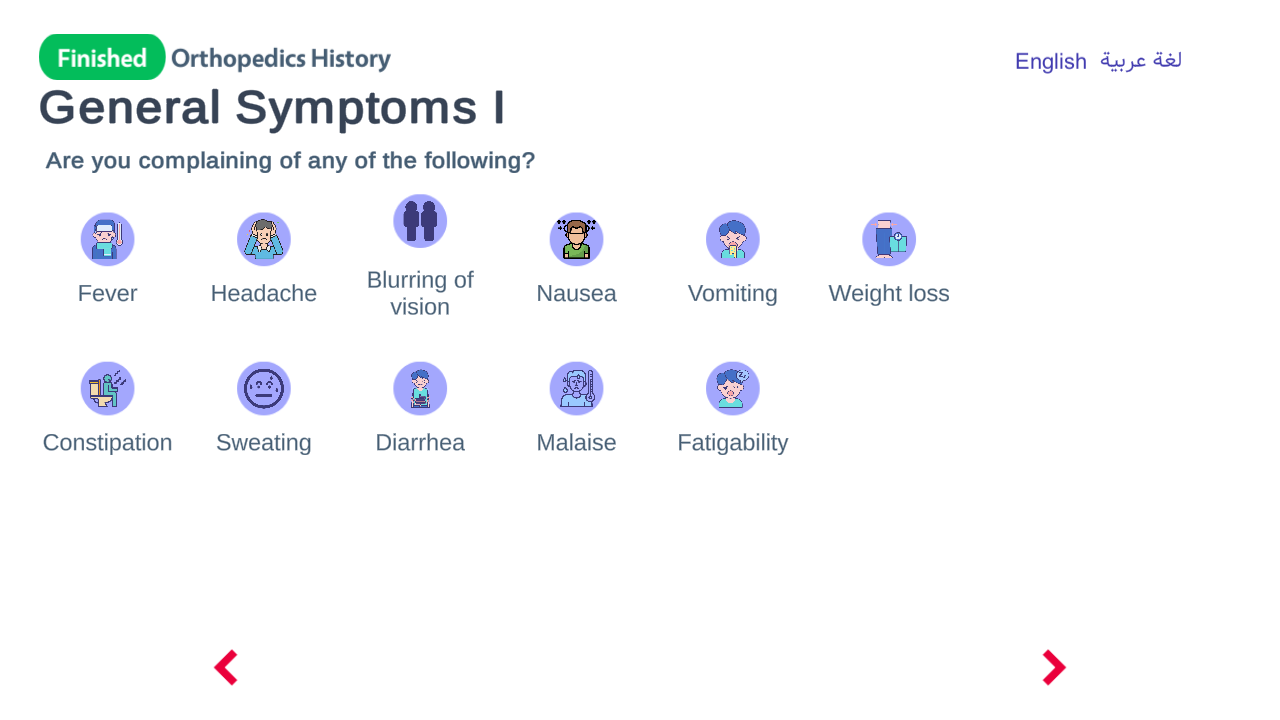Go to next page with right arrow
1280x720 pixels.
[x=1054, y=667]
